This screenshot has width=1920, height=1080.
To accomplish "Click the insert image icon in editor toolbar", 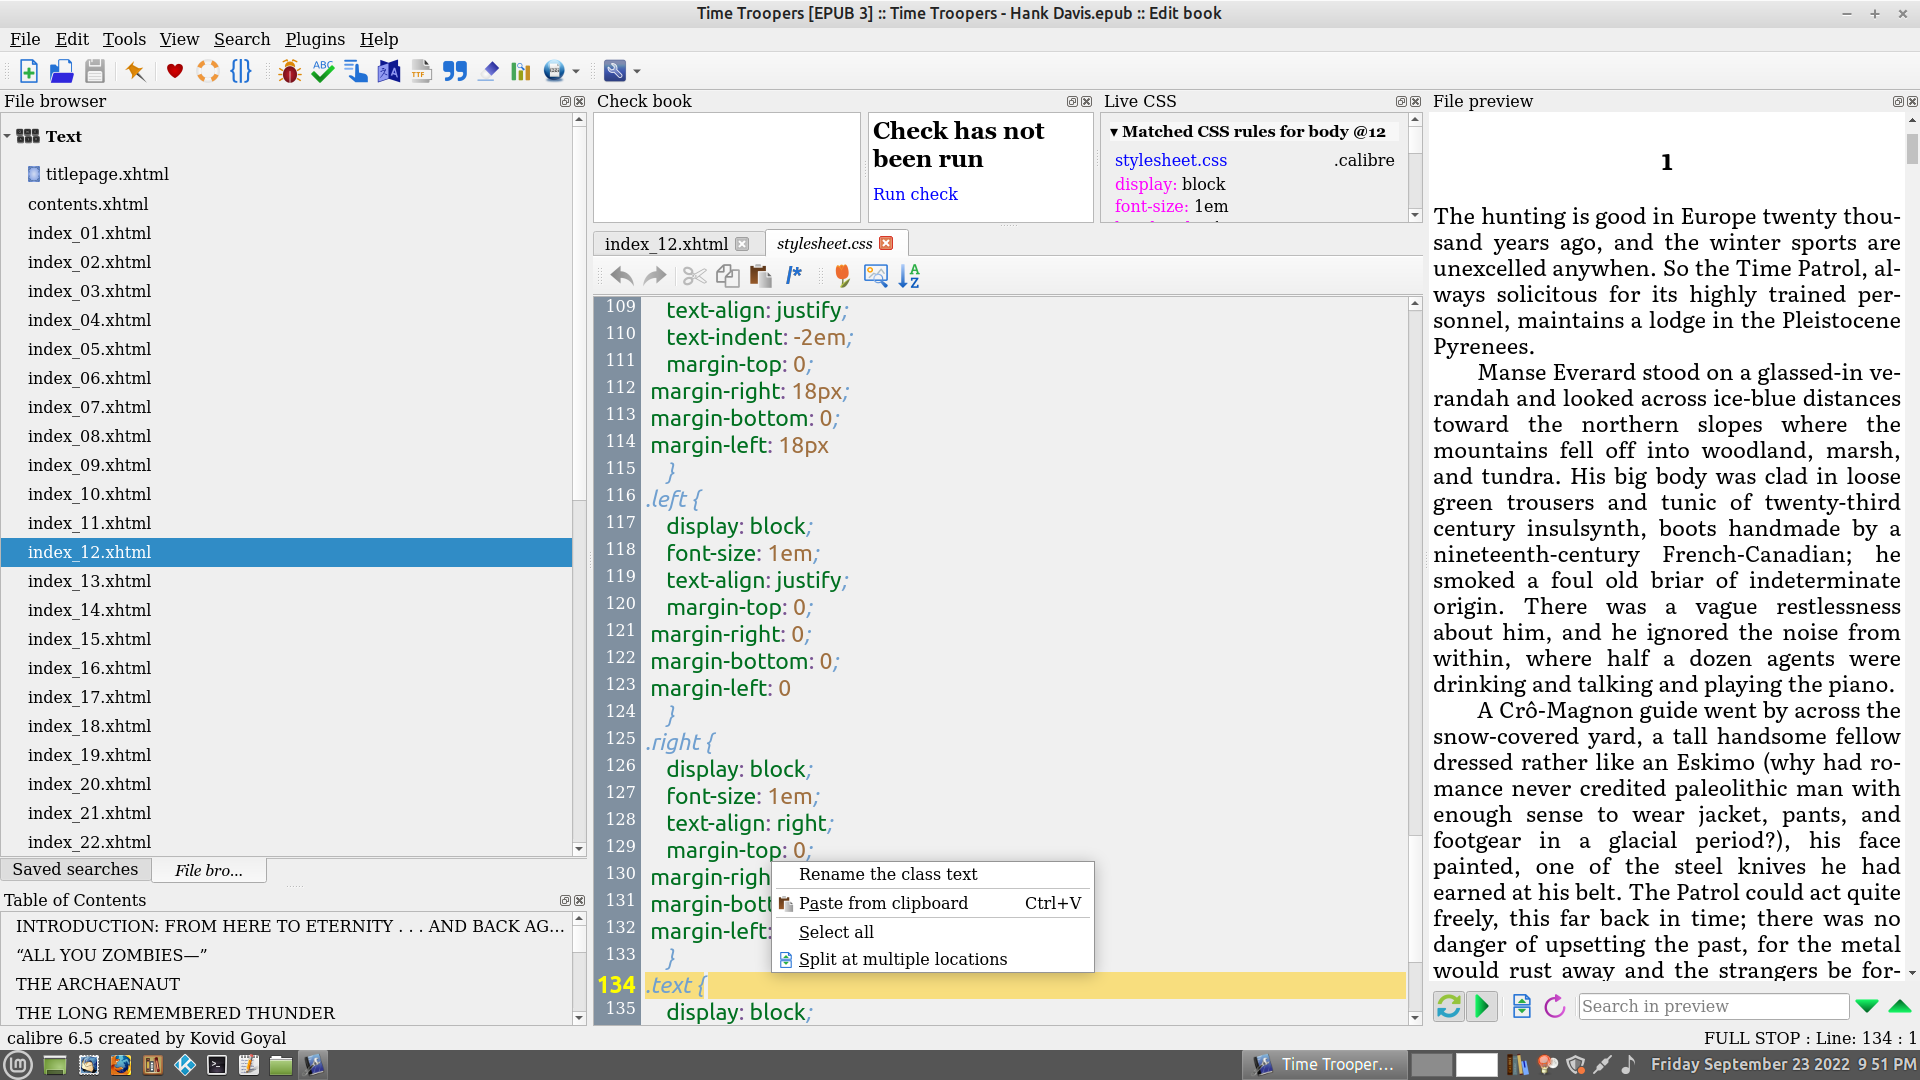I will tap(876, 276).
